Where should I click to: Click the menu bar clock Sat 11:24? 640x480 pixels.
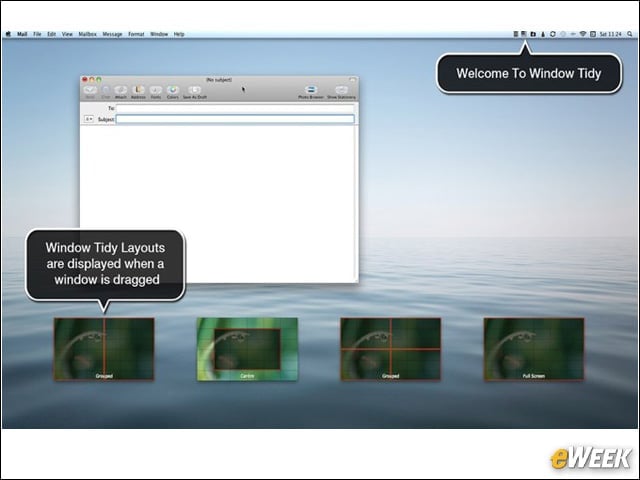[611, 34]
